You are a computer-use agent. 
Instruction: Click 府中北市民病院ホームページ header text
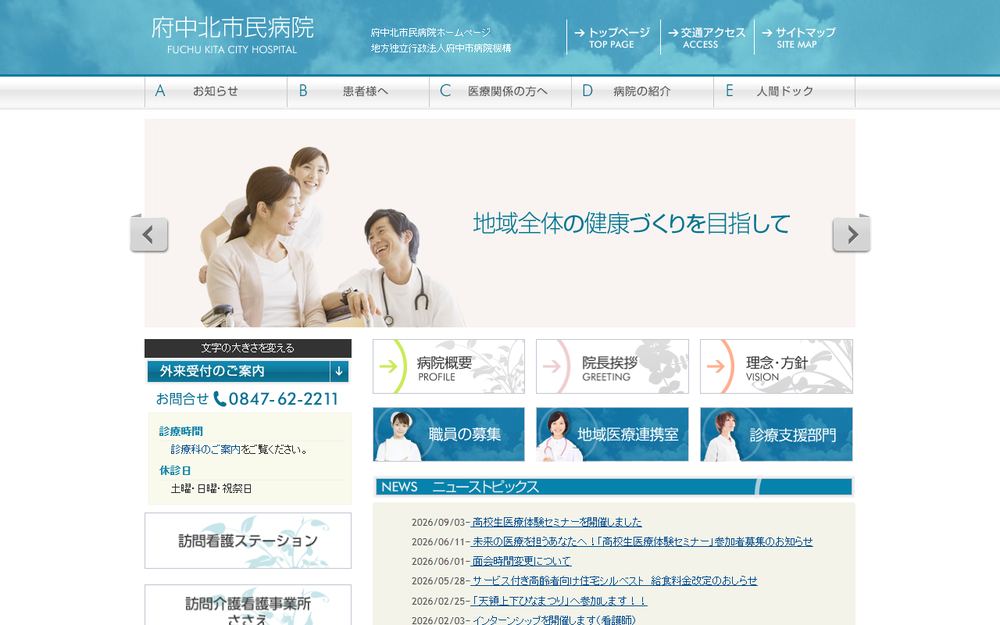430,33
